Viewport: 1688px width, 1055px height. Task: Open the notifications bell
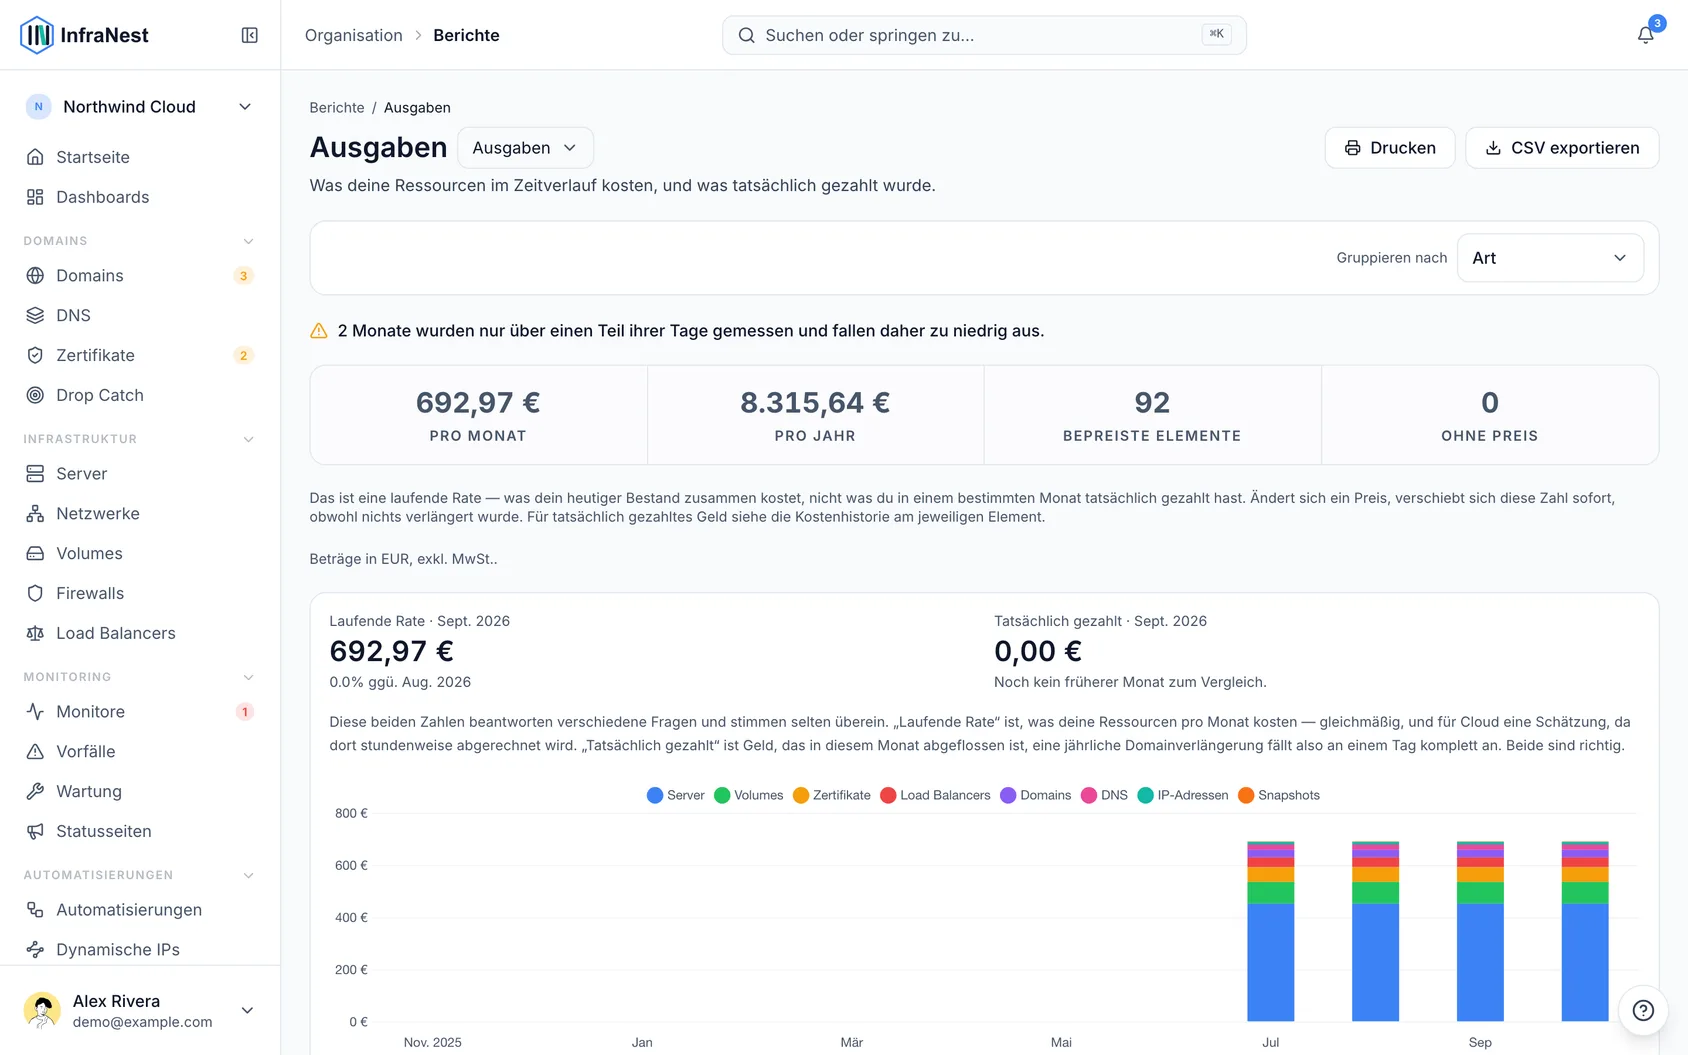tap(1645, 35)
